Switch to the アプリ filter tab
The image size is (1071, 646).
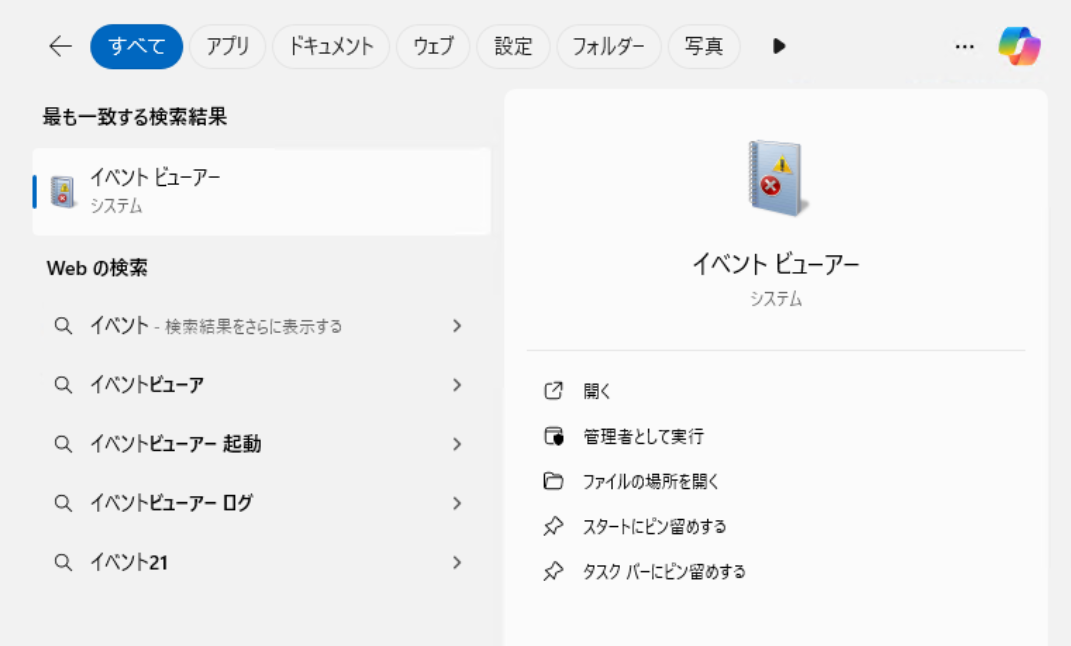227,47
